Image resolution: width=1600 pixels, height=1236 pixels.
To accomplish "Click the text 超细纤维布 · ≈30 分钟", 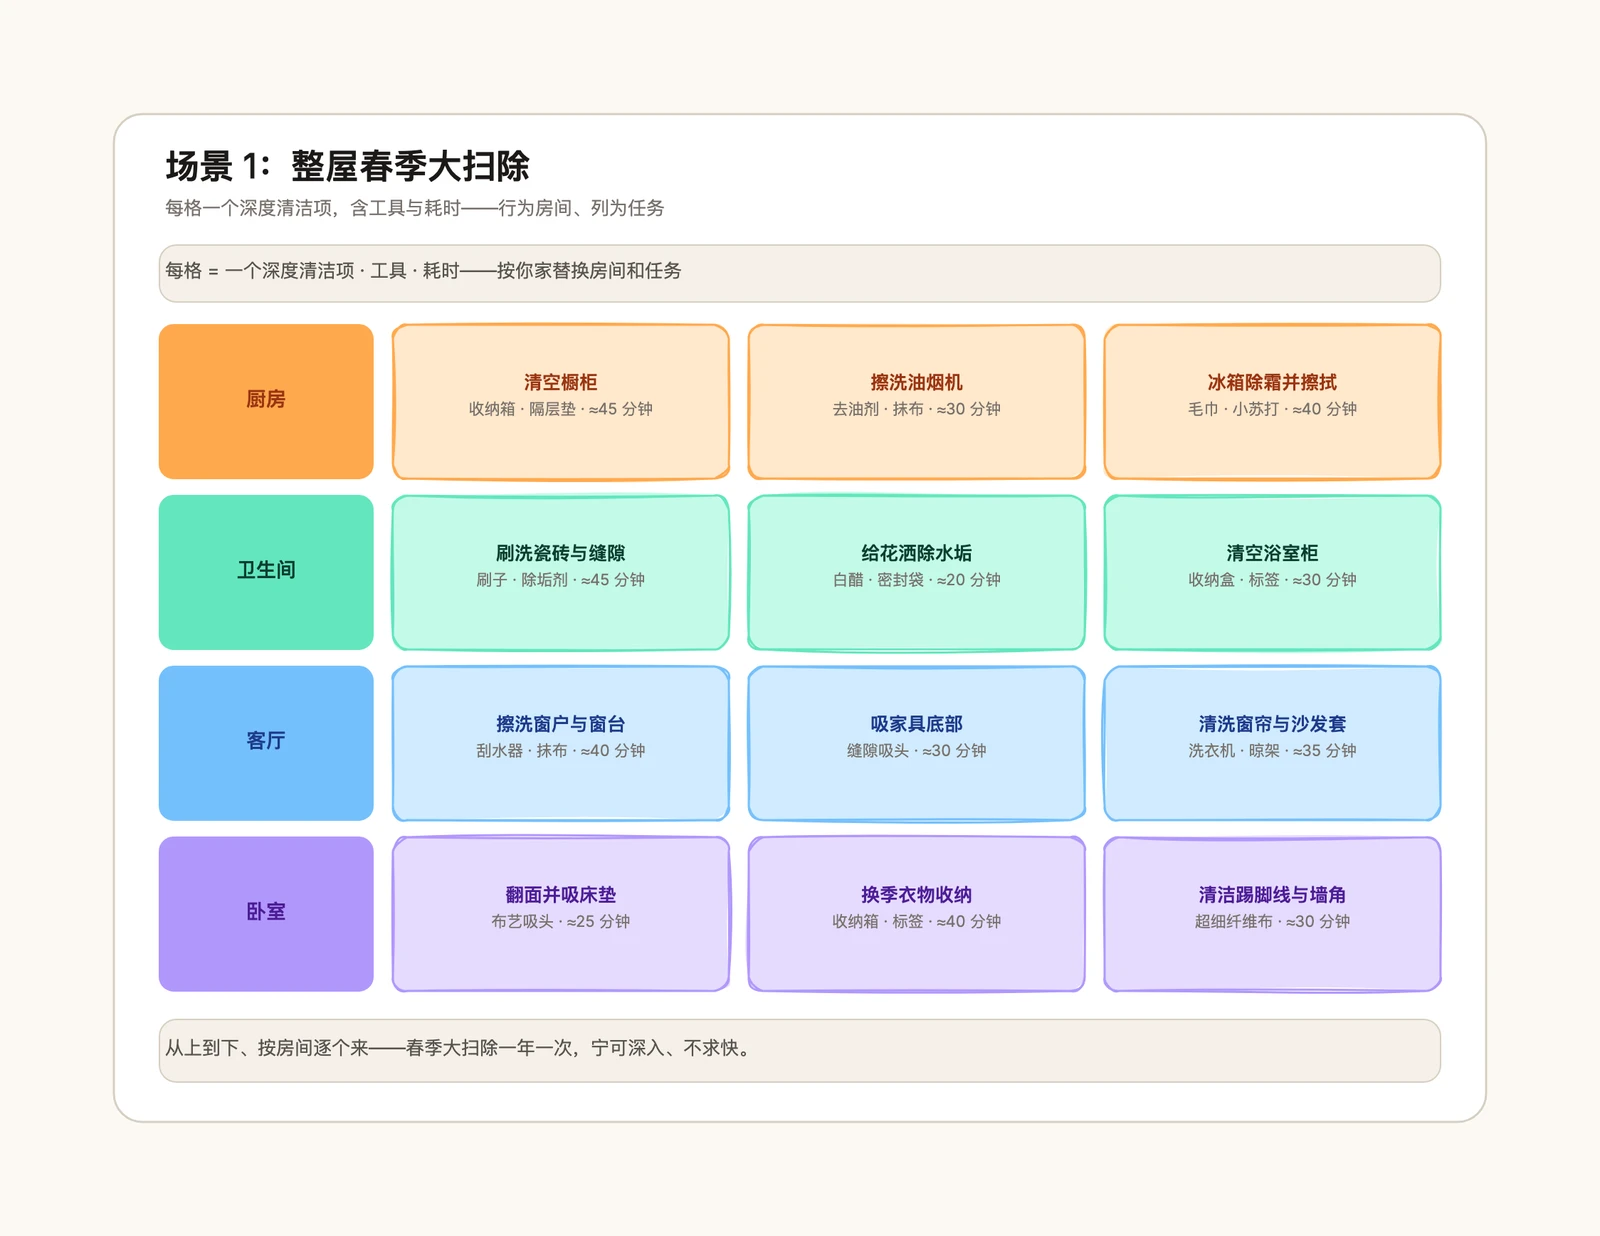I will tap(1272, 922).
